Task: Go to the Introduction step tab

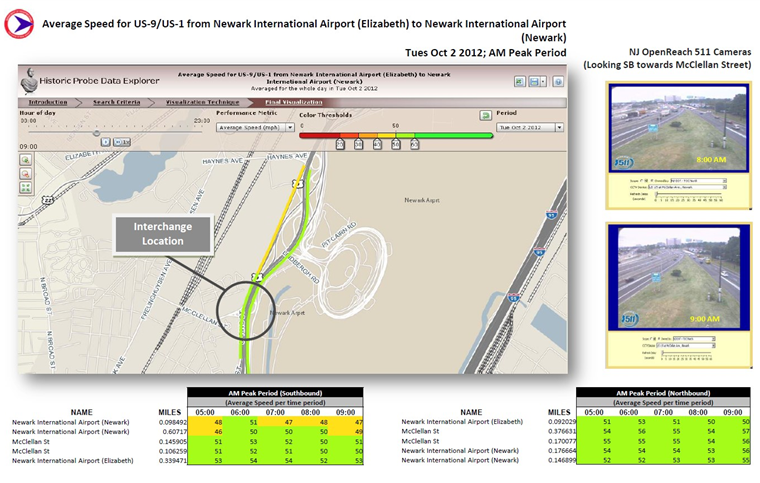Action: (49, 102)
